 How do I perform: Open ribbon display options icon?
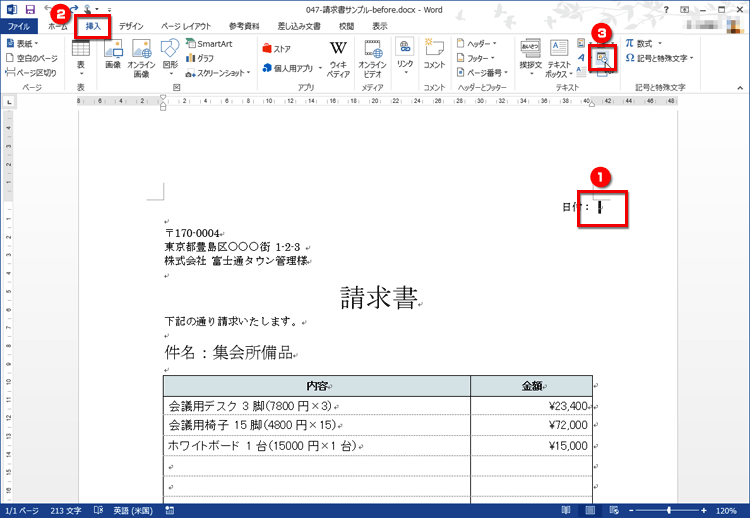click(685, 10)
